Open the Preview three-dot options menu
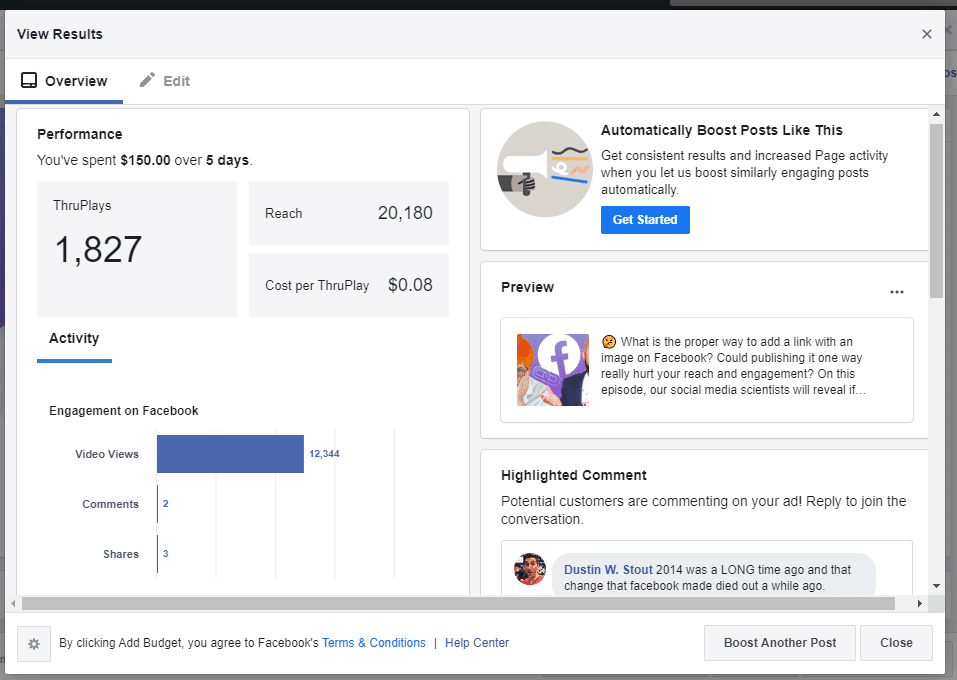The image size is (957, 680). [x=897, y=292]
